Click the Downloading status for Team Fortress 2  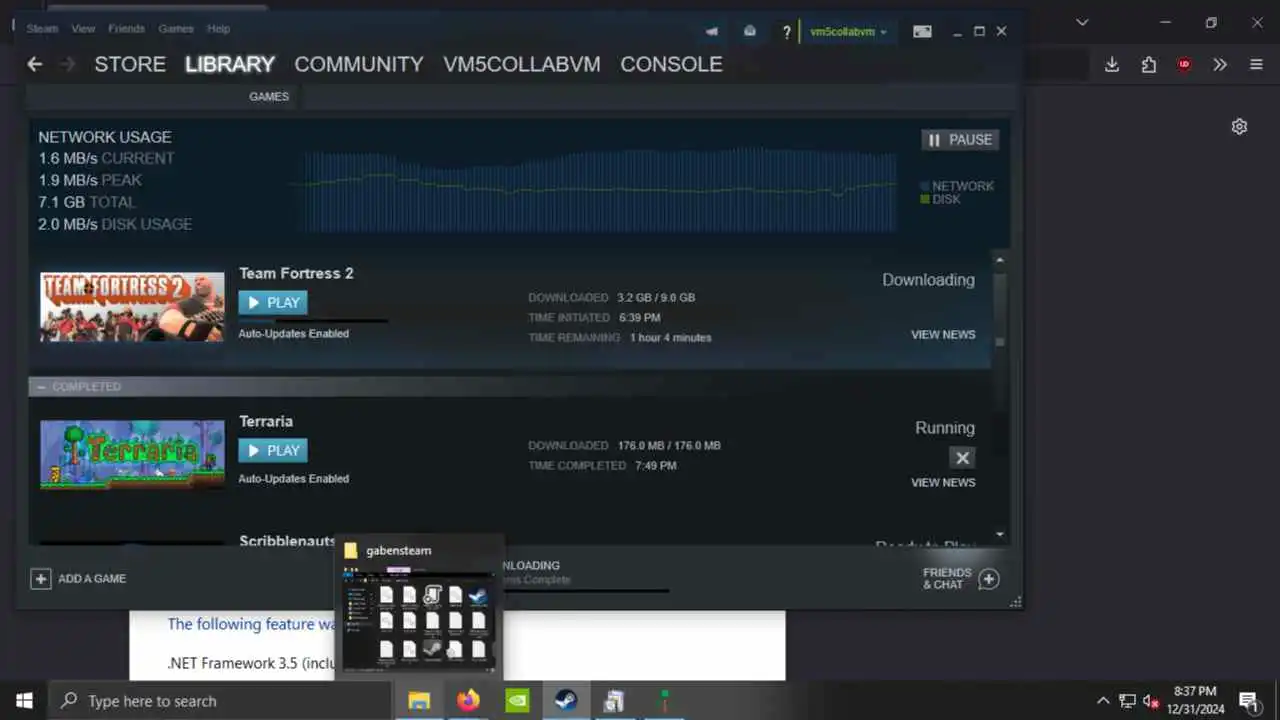[928, 280]
